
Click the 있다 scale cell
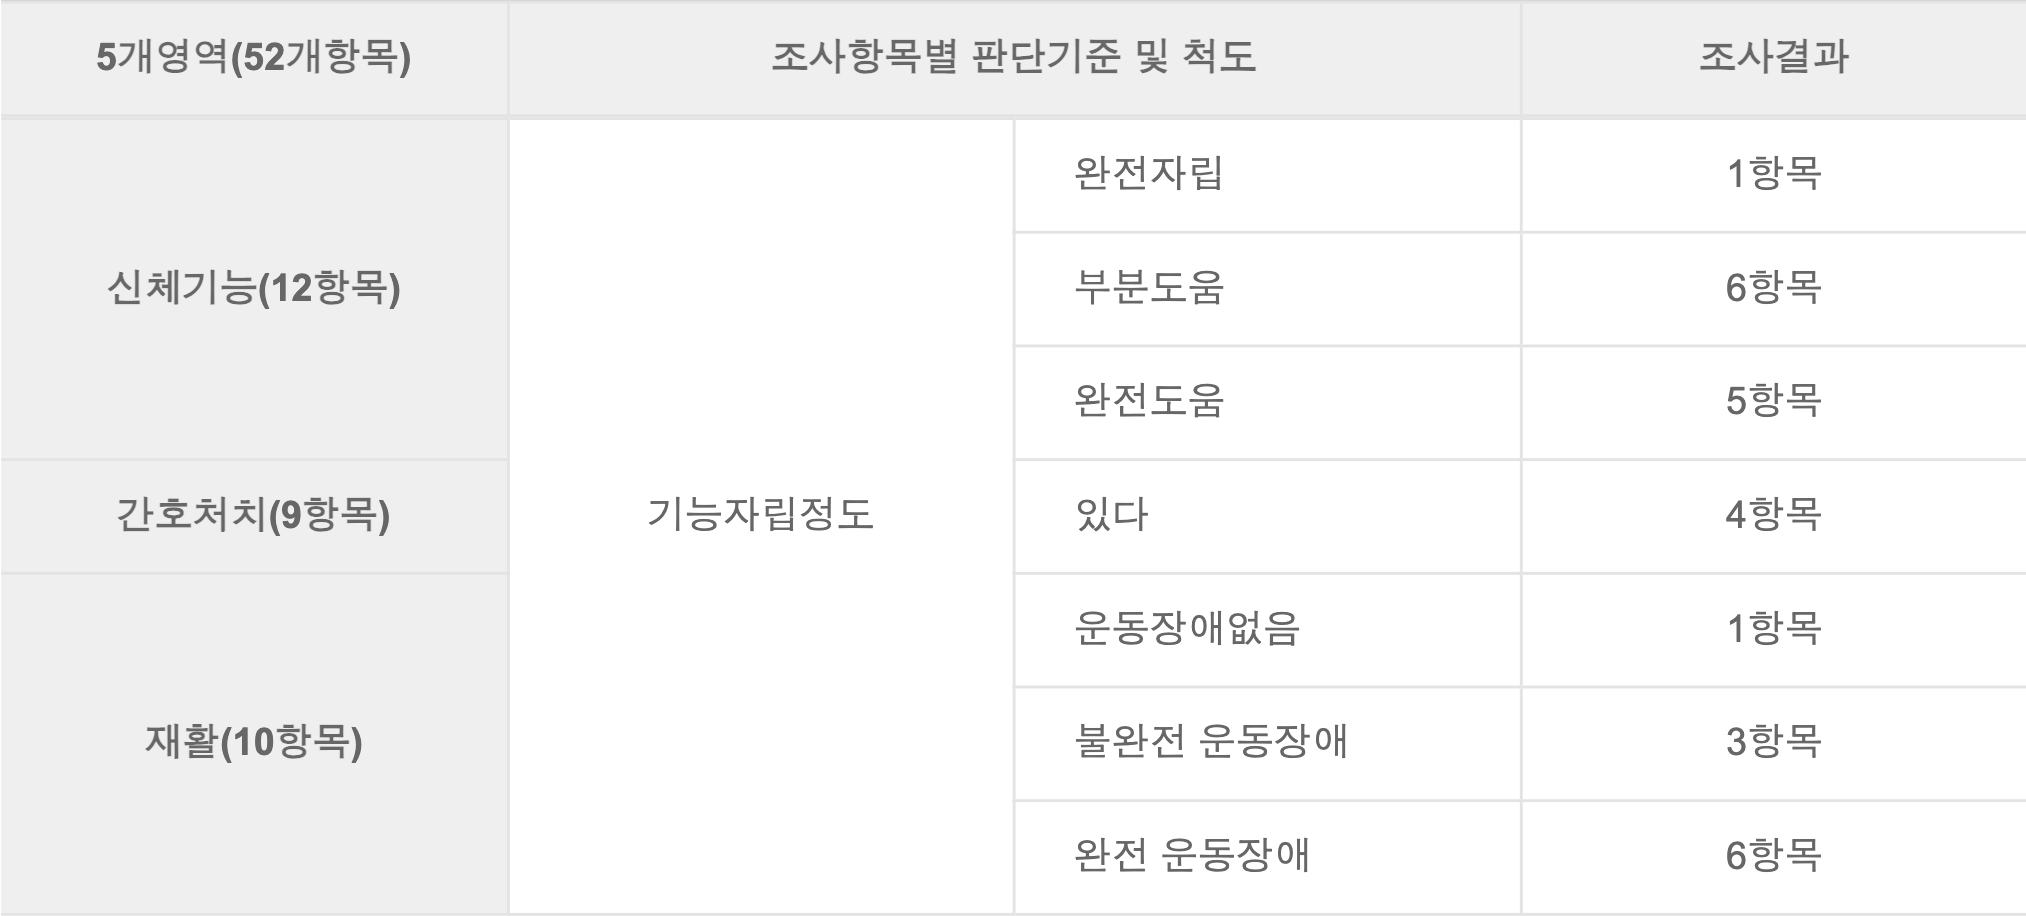[x=1268, y=516]
